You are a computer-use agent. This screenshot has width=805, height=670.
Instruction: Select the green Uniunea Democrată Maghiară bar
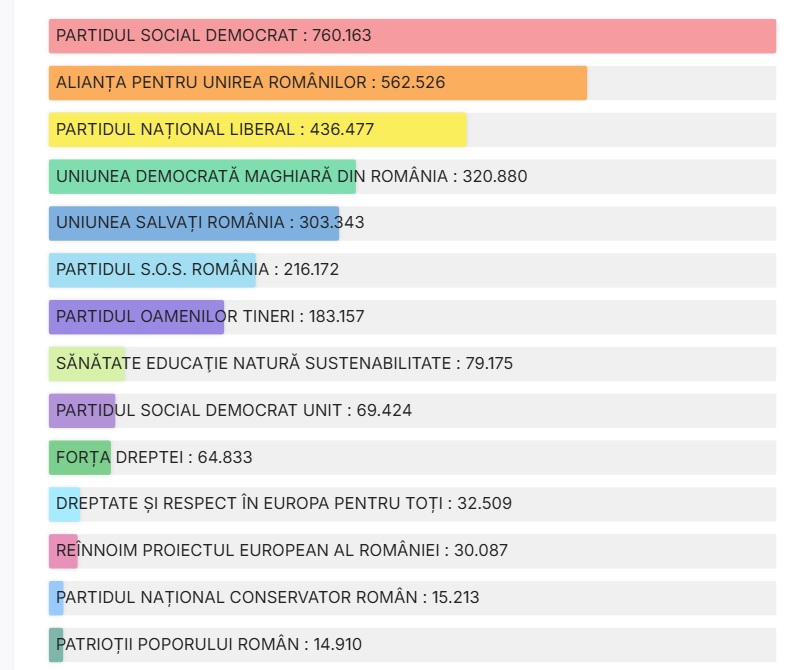coord(202,177)
